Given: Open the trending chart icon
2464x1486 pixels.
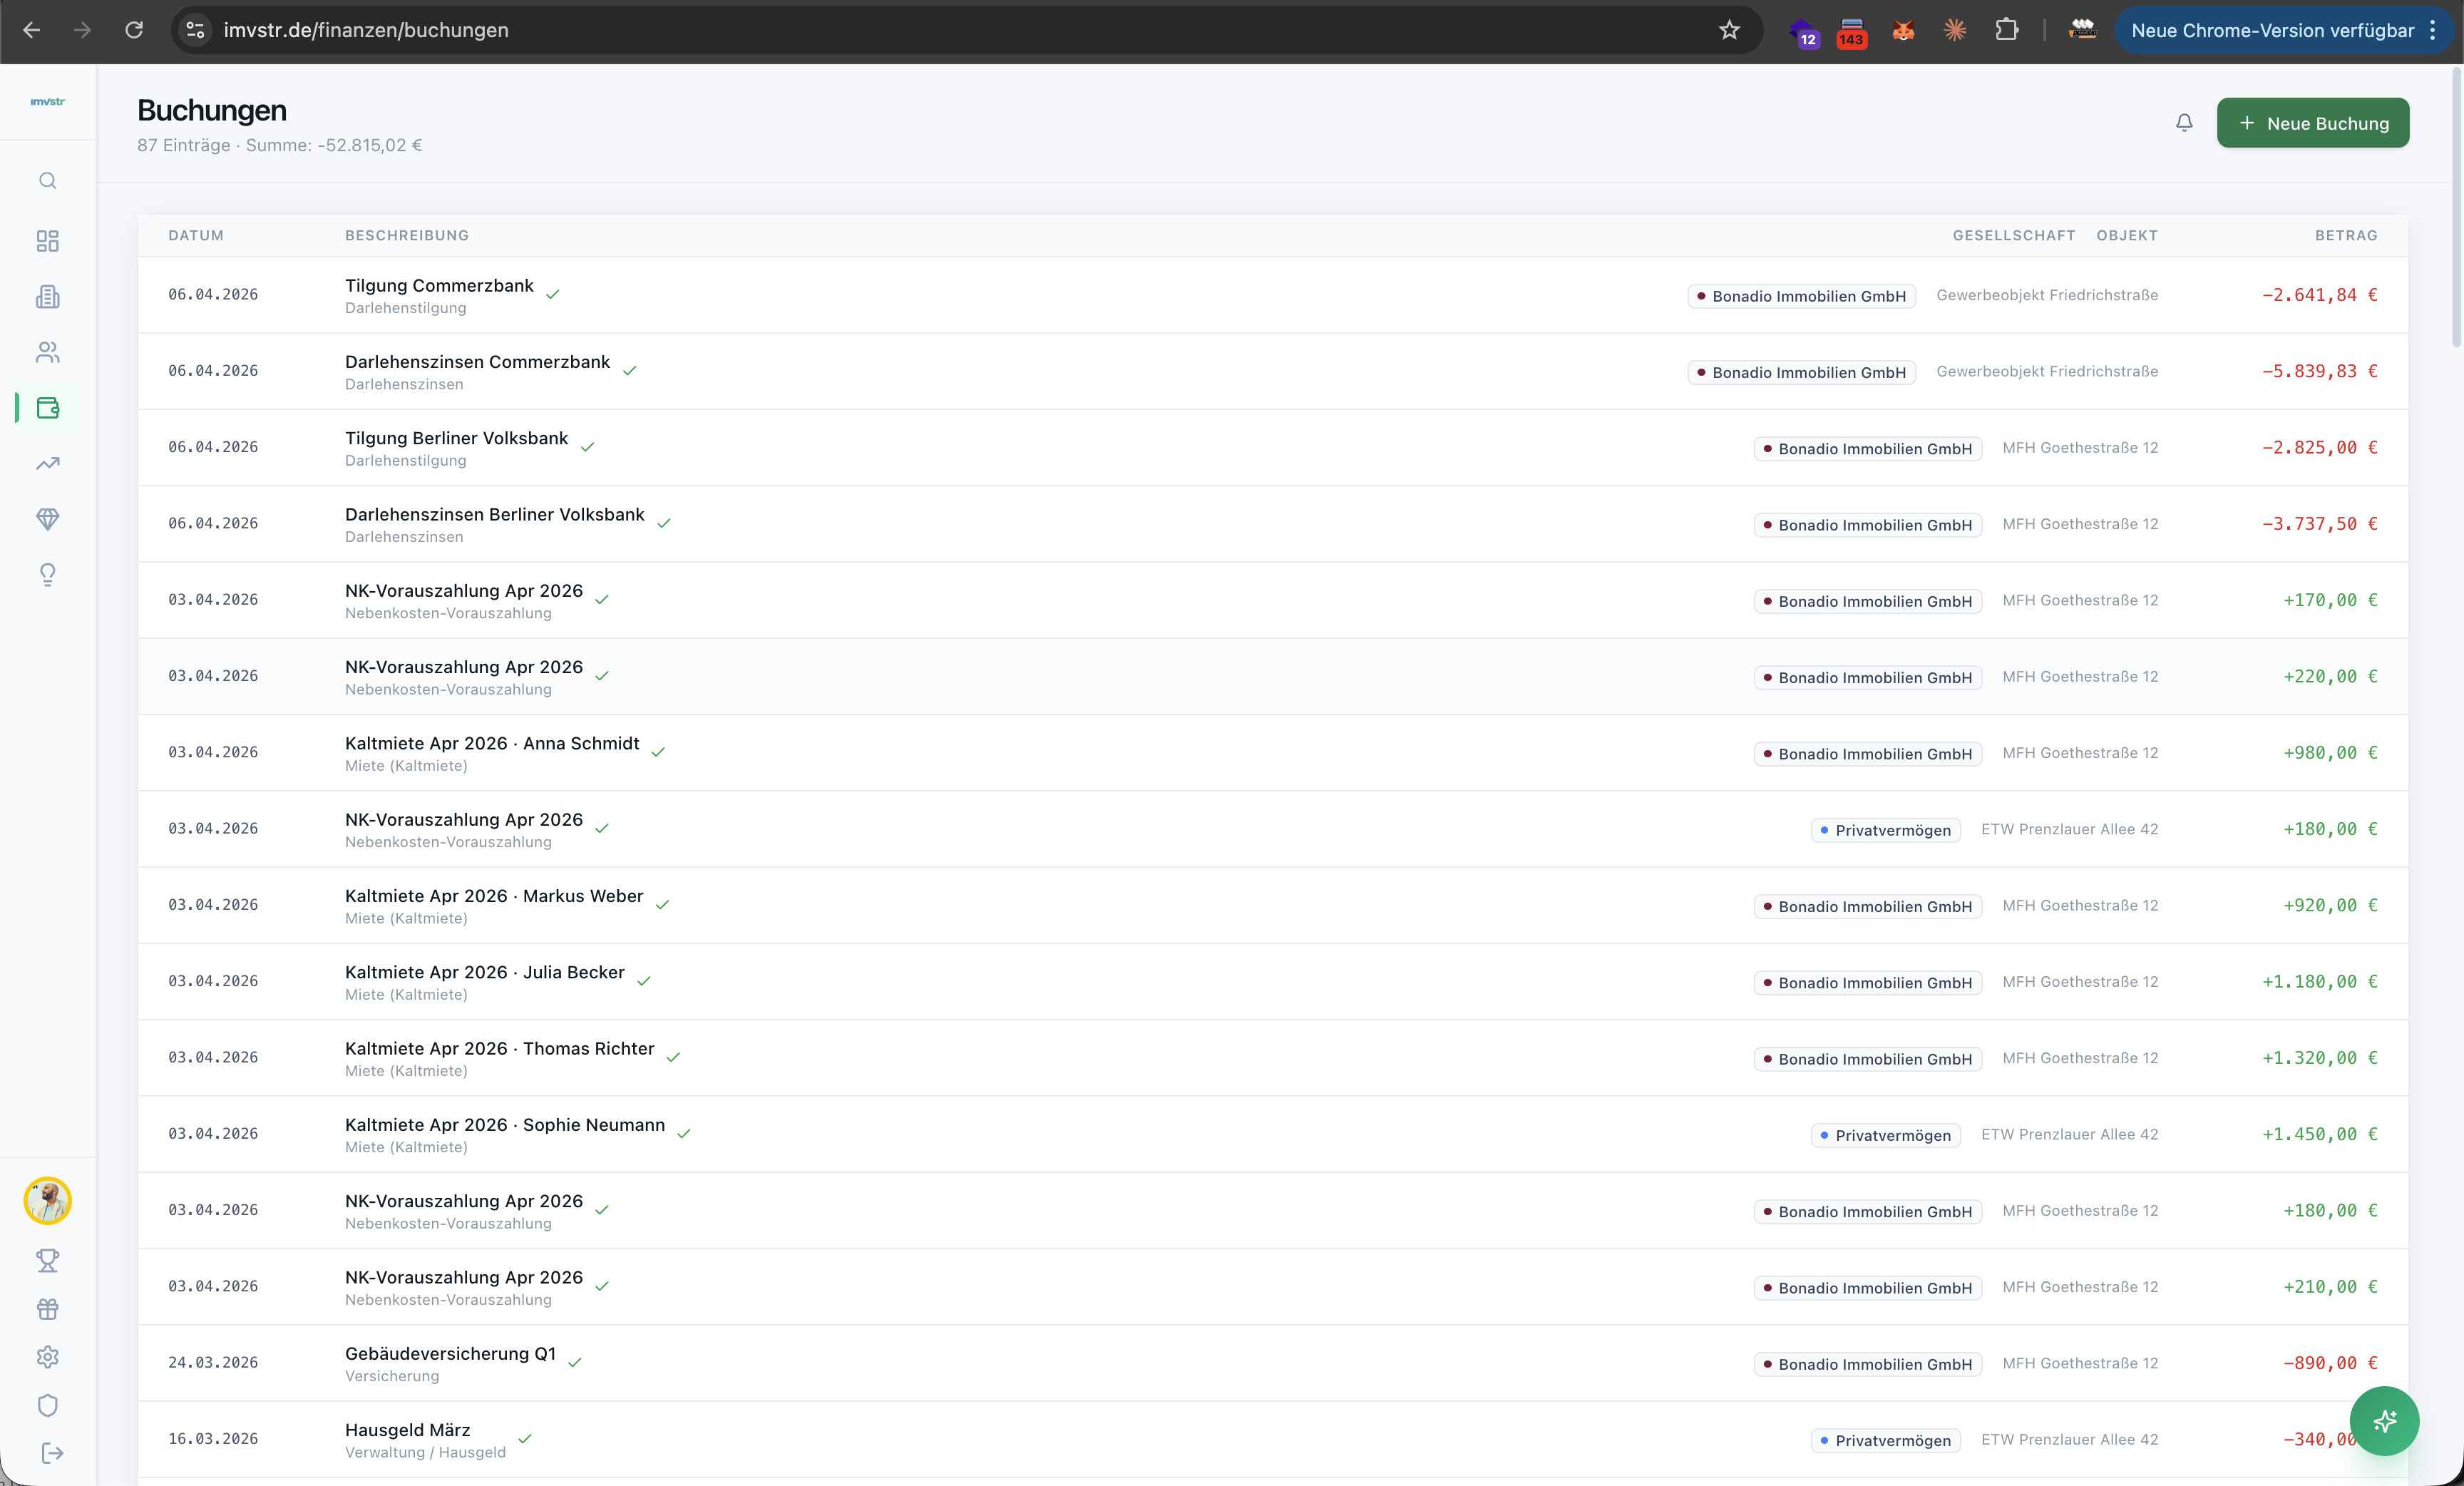Looking at the screenshot, I should pyautogui.click(x=47, y=463).
